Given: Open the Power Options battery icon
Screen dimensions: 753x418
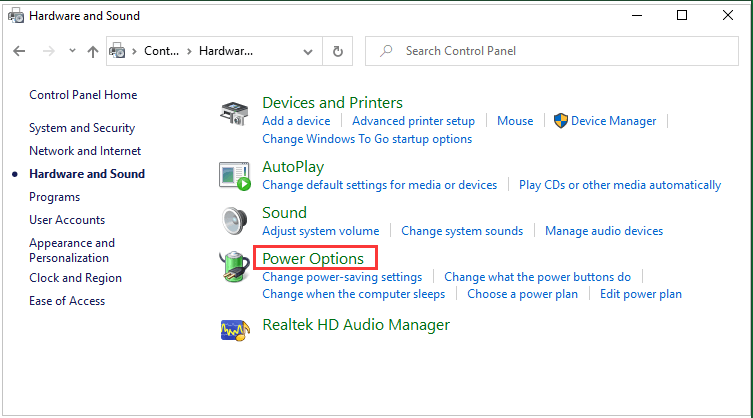Looking at the screenshot, I should [x=234, y=267].
